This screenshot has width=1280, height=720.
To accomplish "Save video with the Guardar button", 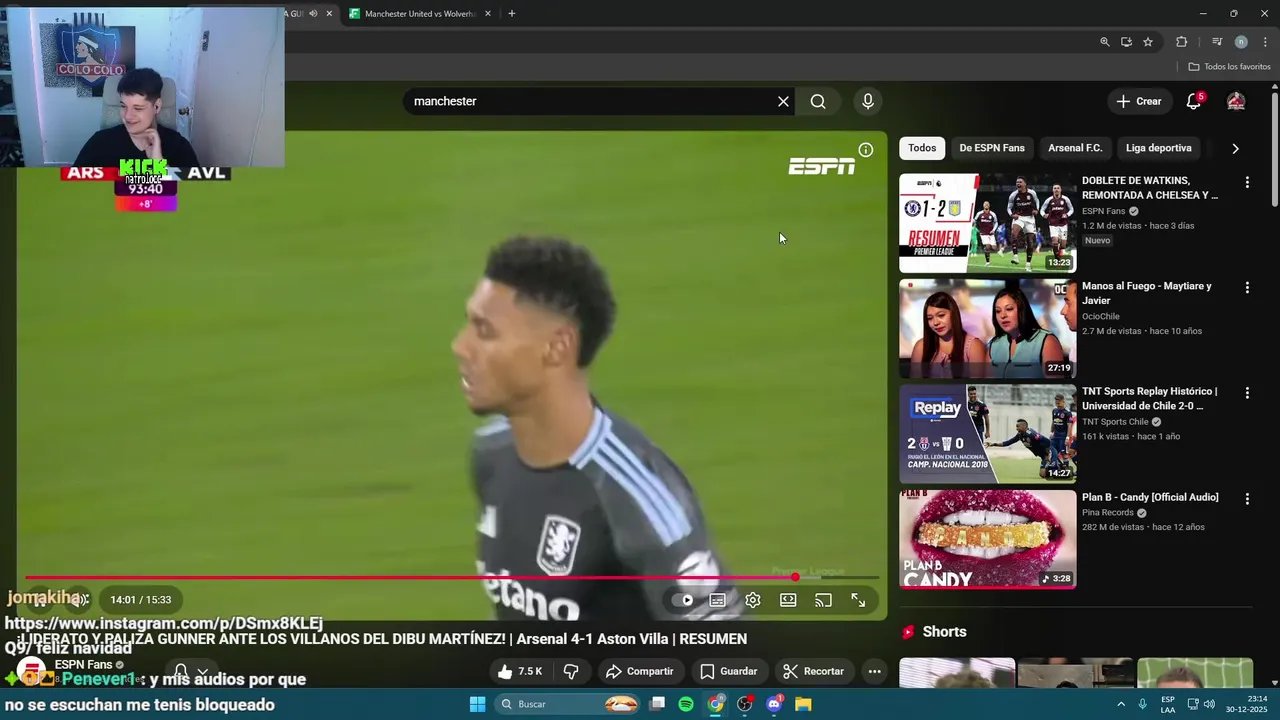I will coord(728,671).
